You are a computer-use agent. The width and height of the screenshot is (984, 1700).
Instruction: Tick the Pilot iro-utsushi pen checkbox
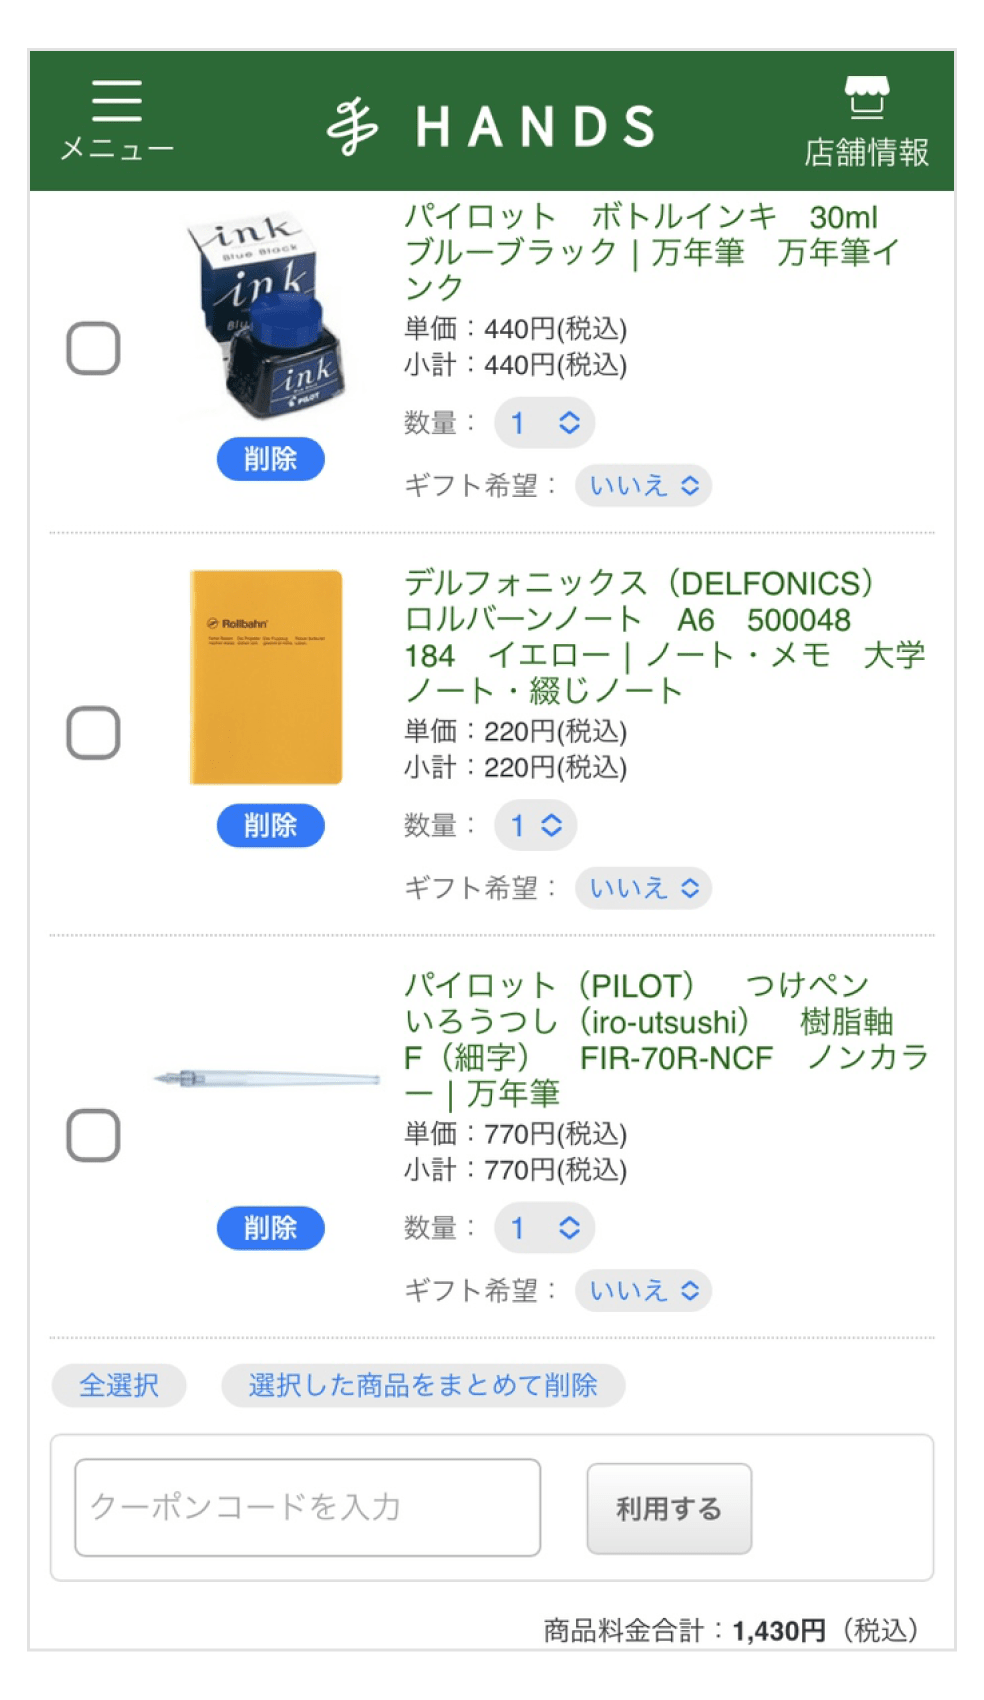click(93, 1135)
